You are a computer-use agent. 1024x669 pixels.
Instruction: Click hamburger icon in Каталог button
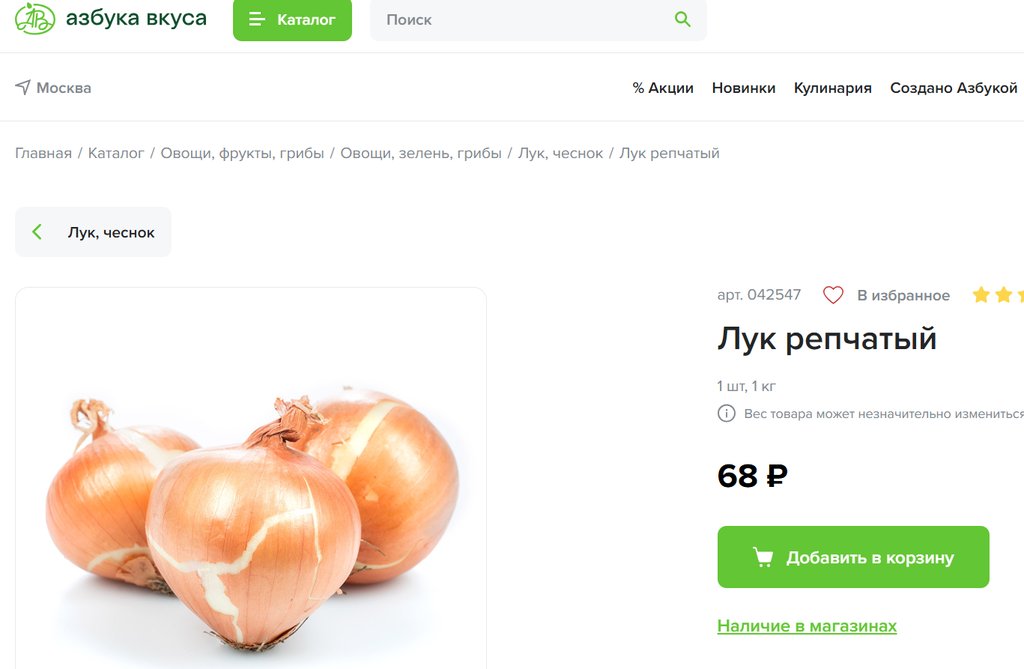(257, 20)
